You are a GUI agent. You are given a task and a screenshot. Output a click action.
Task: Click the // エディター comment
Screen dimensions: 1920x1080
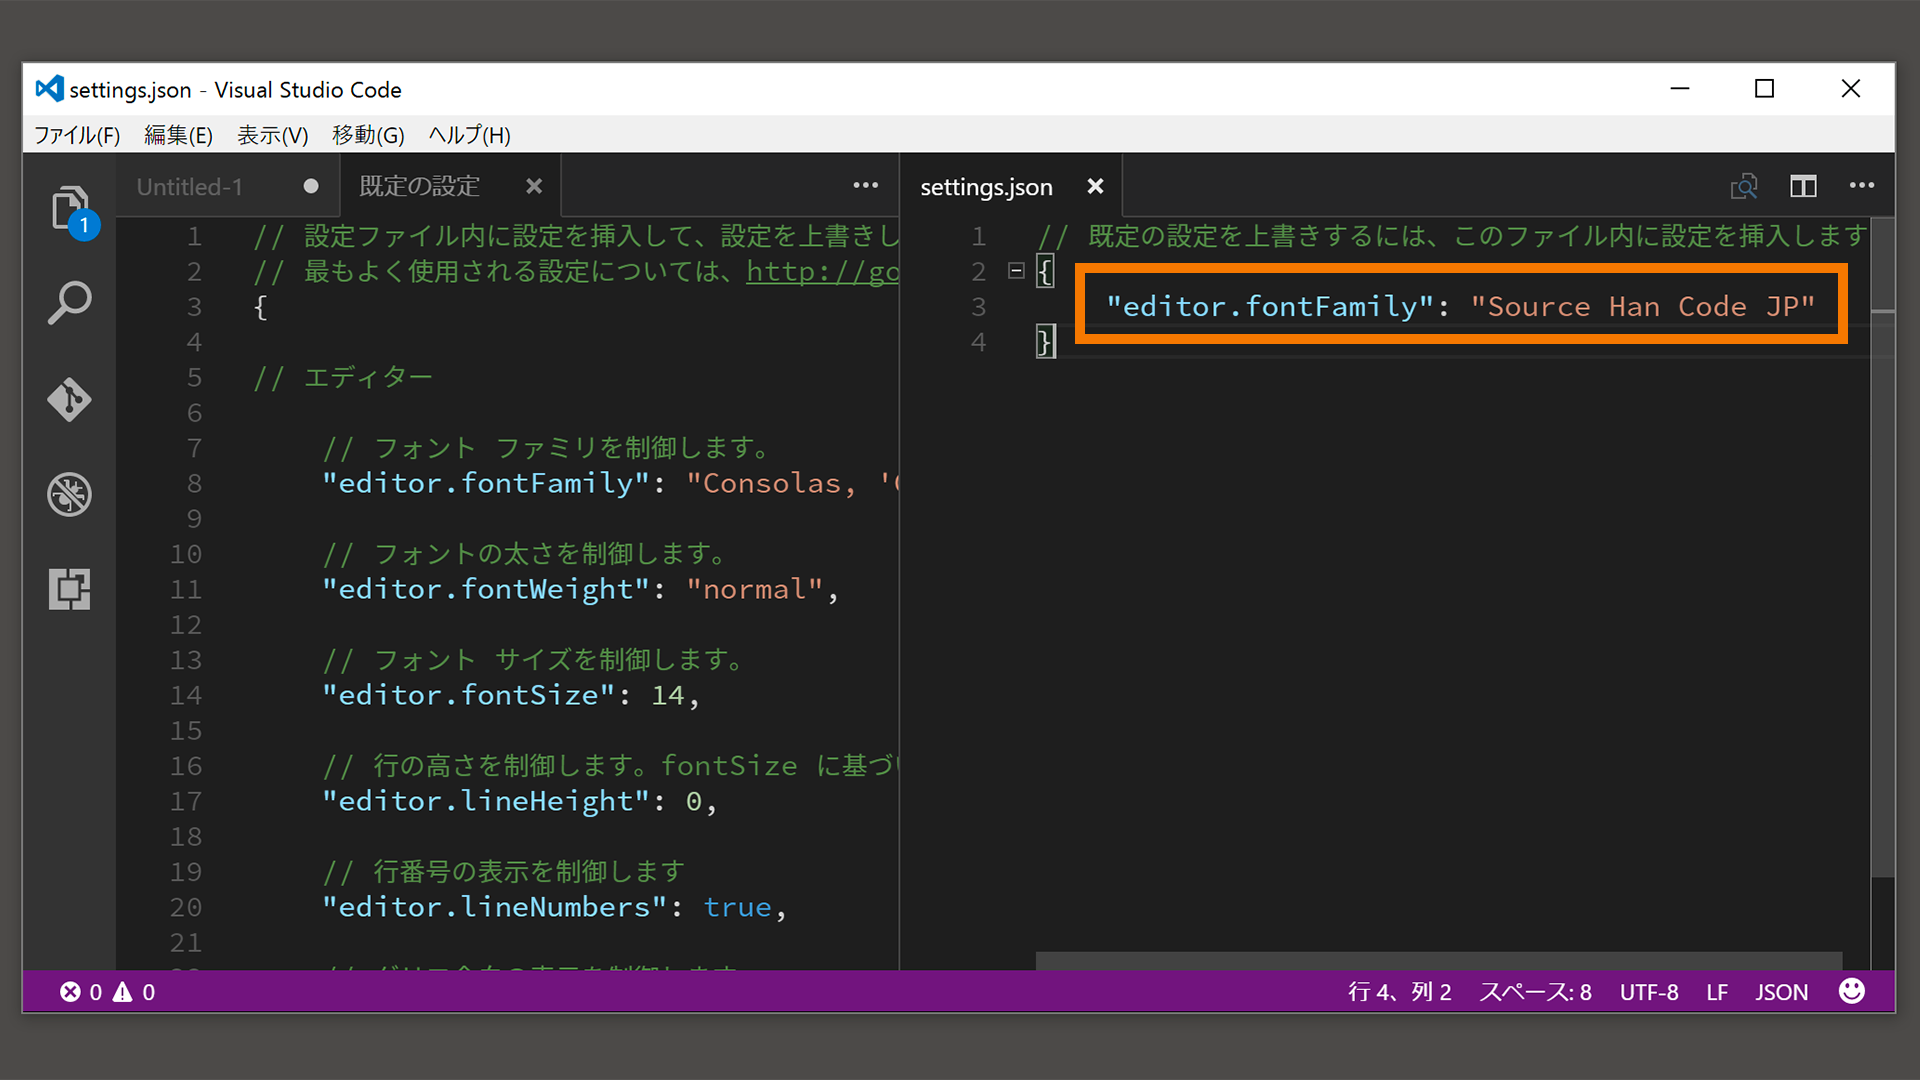click(343, 377)
